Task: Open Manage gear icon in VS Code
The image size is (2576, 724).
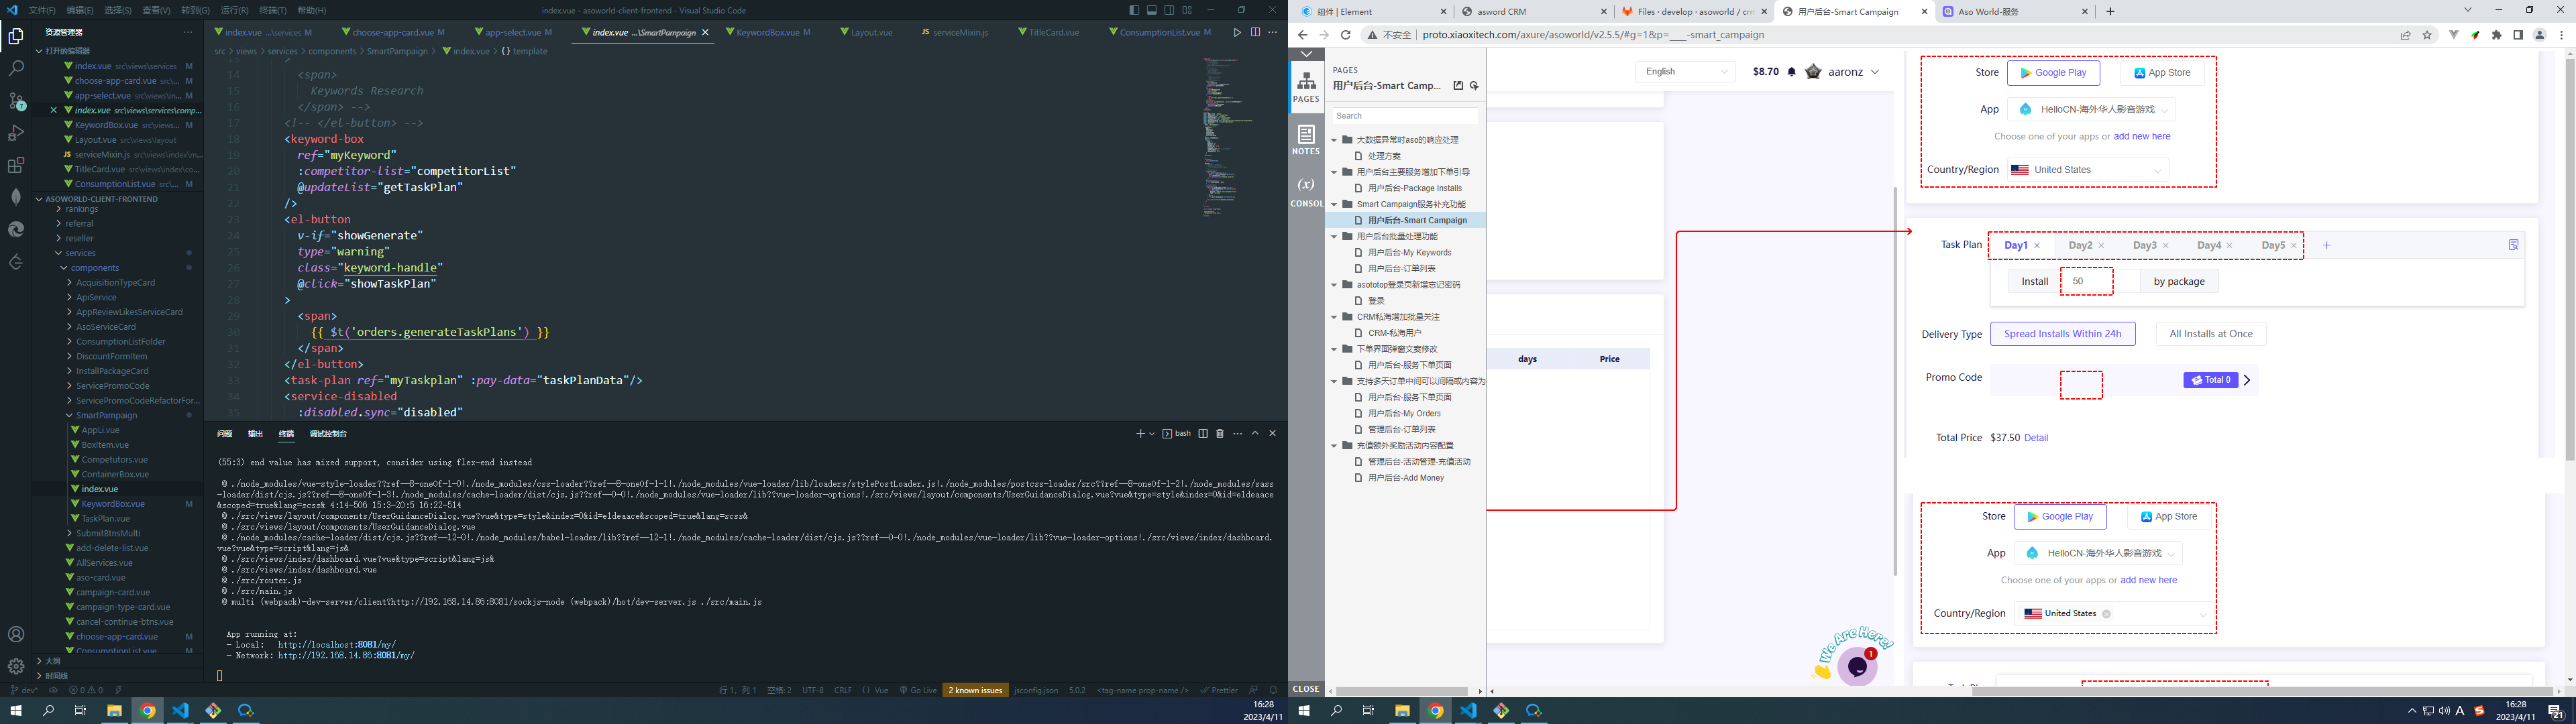Action: (16, 666)
